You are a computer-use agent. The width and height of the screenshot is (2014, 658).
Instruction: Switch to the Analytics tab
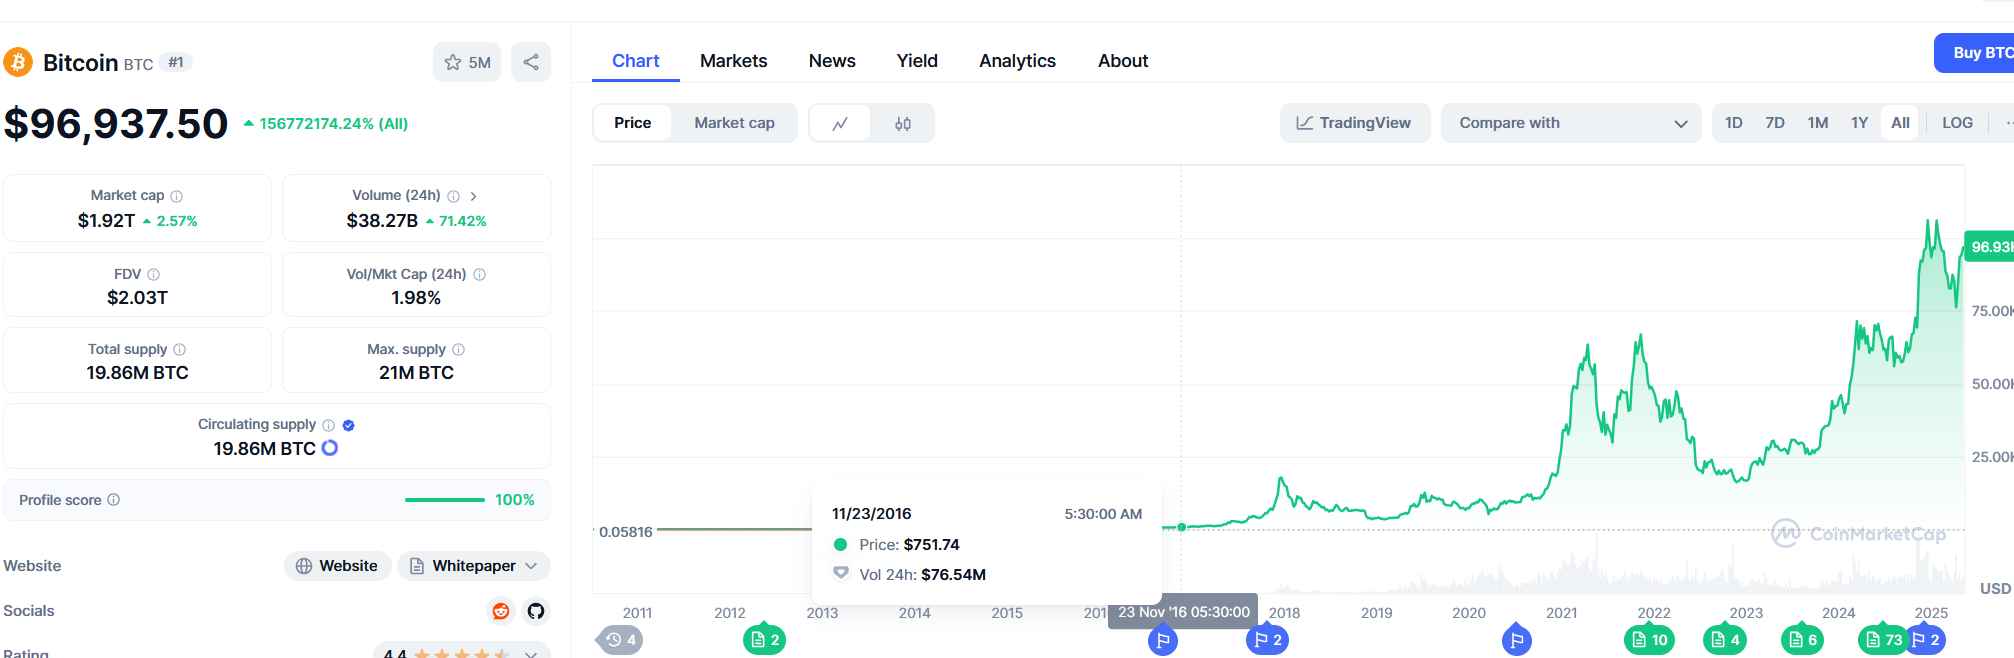(1017, 61)
